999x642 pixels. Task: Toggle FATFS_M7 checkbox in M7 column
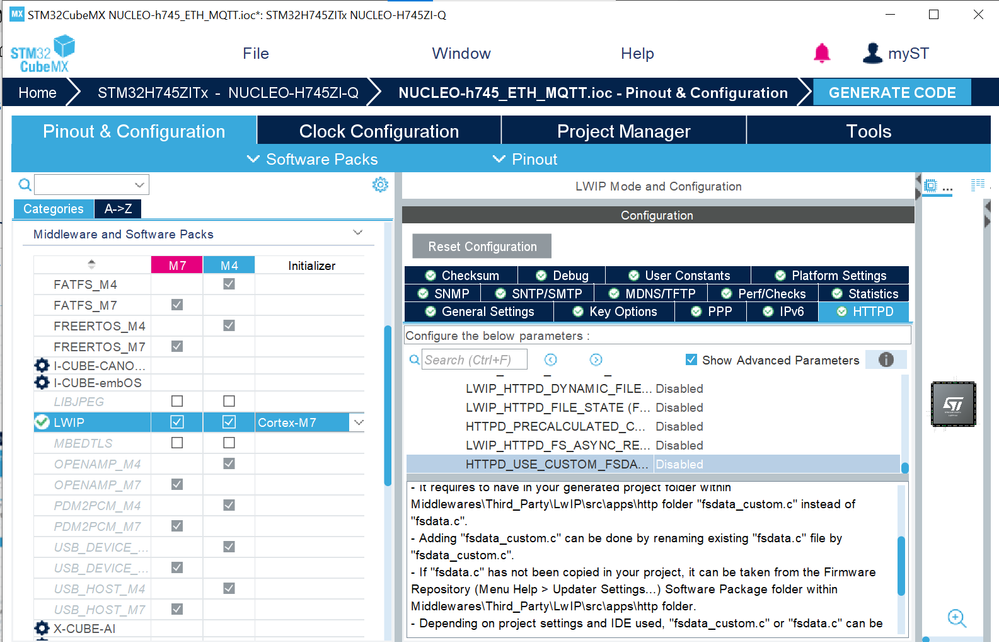point(177,305)
